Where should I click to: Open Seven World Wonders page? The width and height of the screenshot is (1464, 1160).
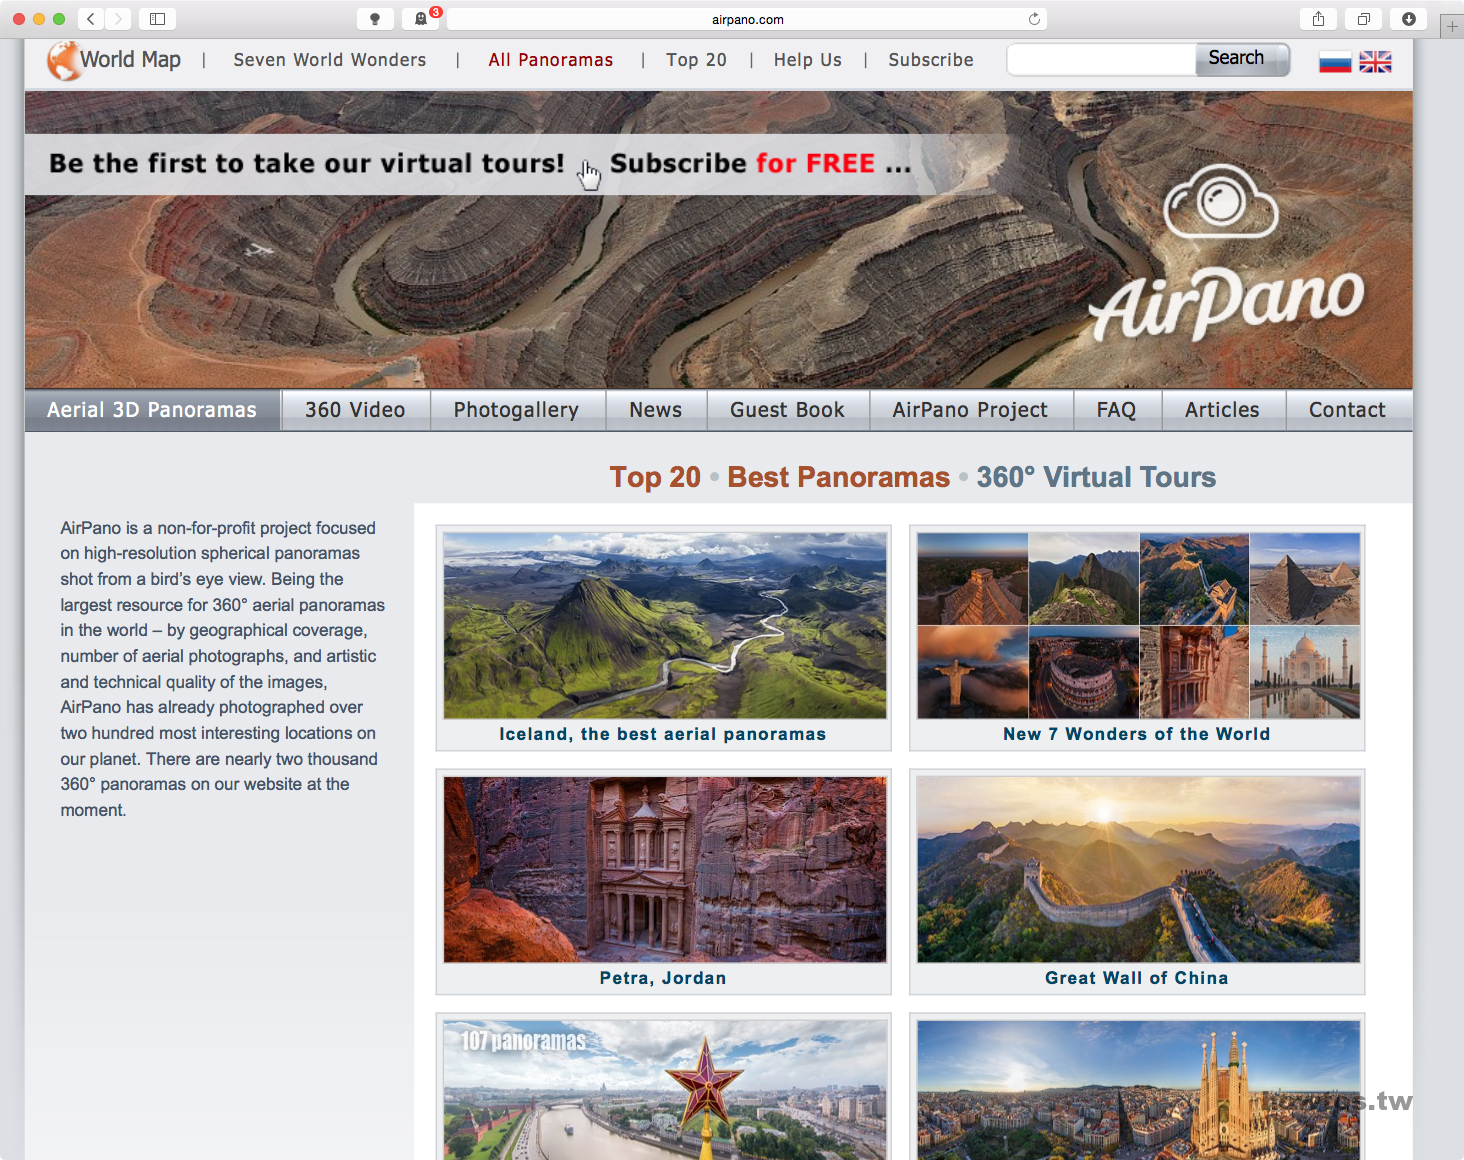click(330, 60)
